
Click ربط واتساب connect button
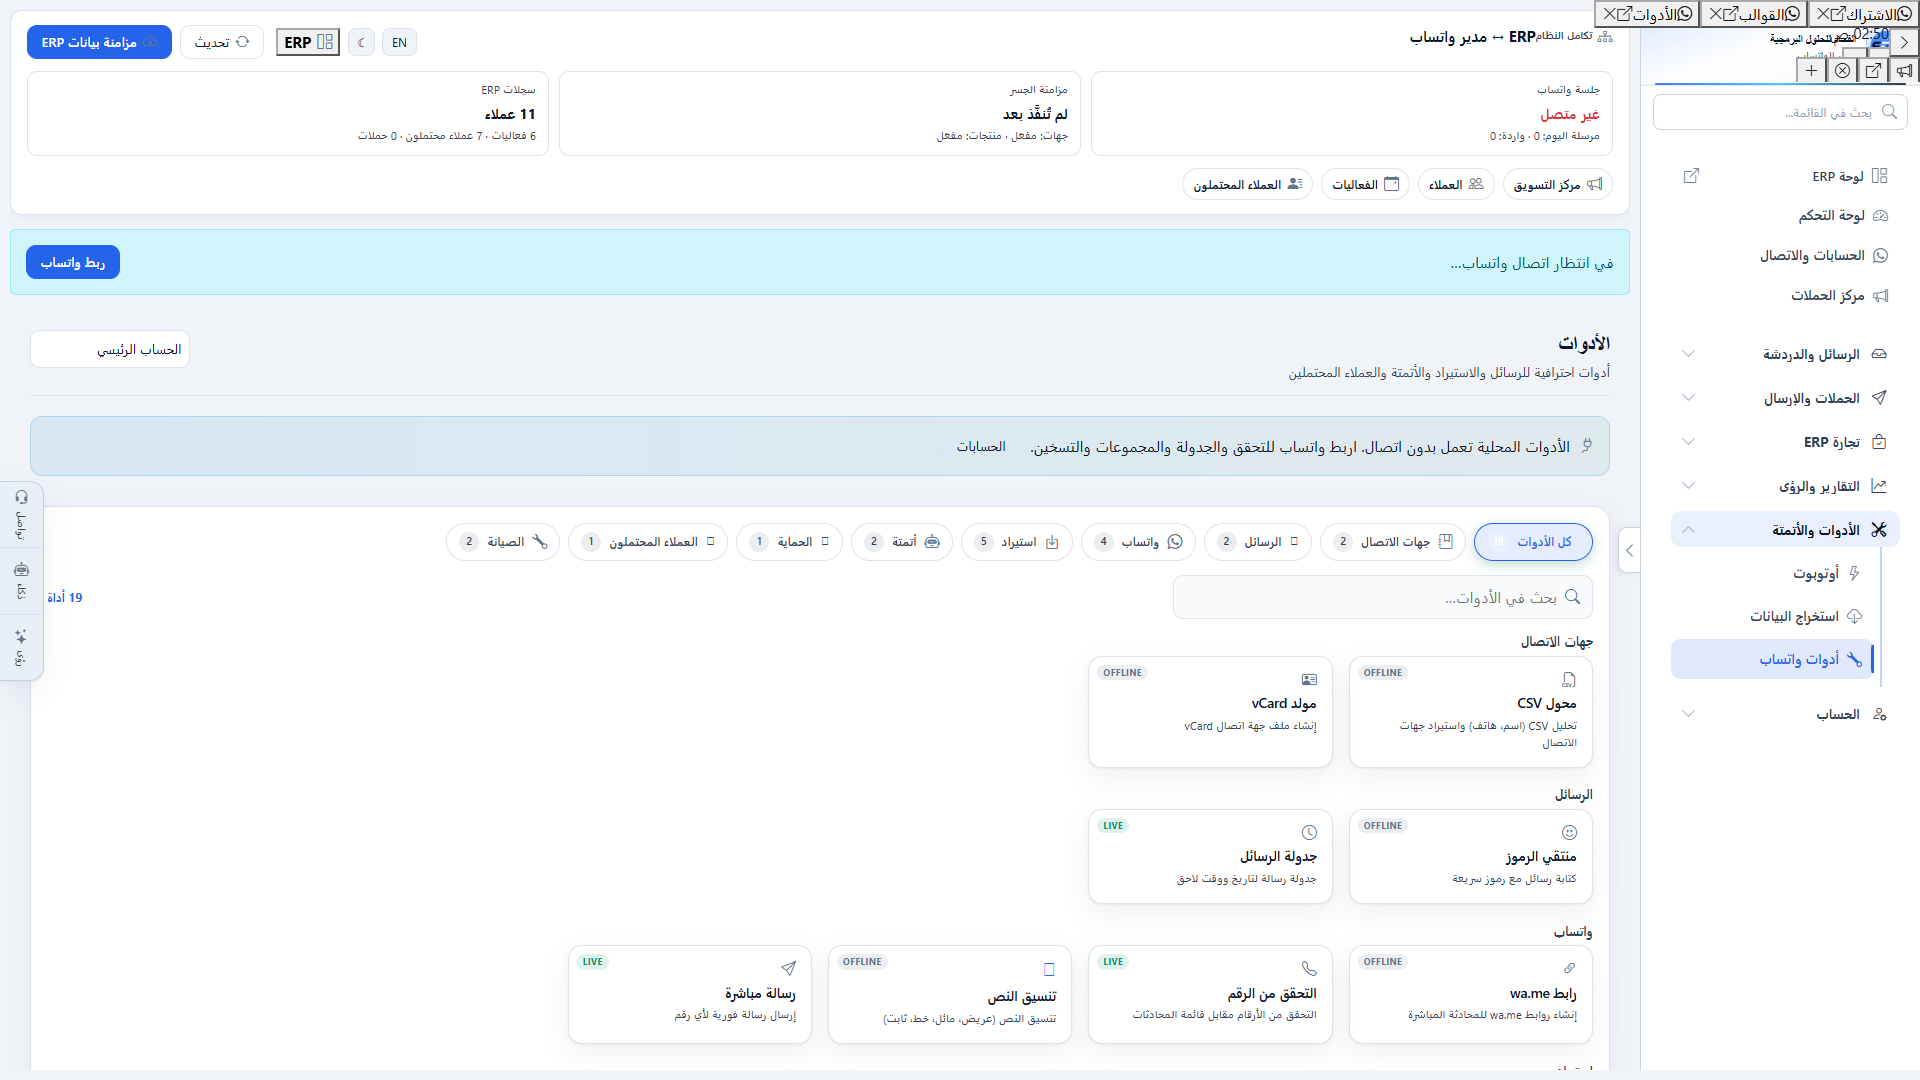[73, 262]
